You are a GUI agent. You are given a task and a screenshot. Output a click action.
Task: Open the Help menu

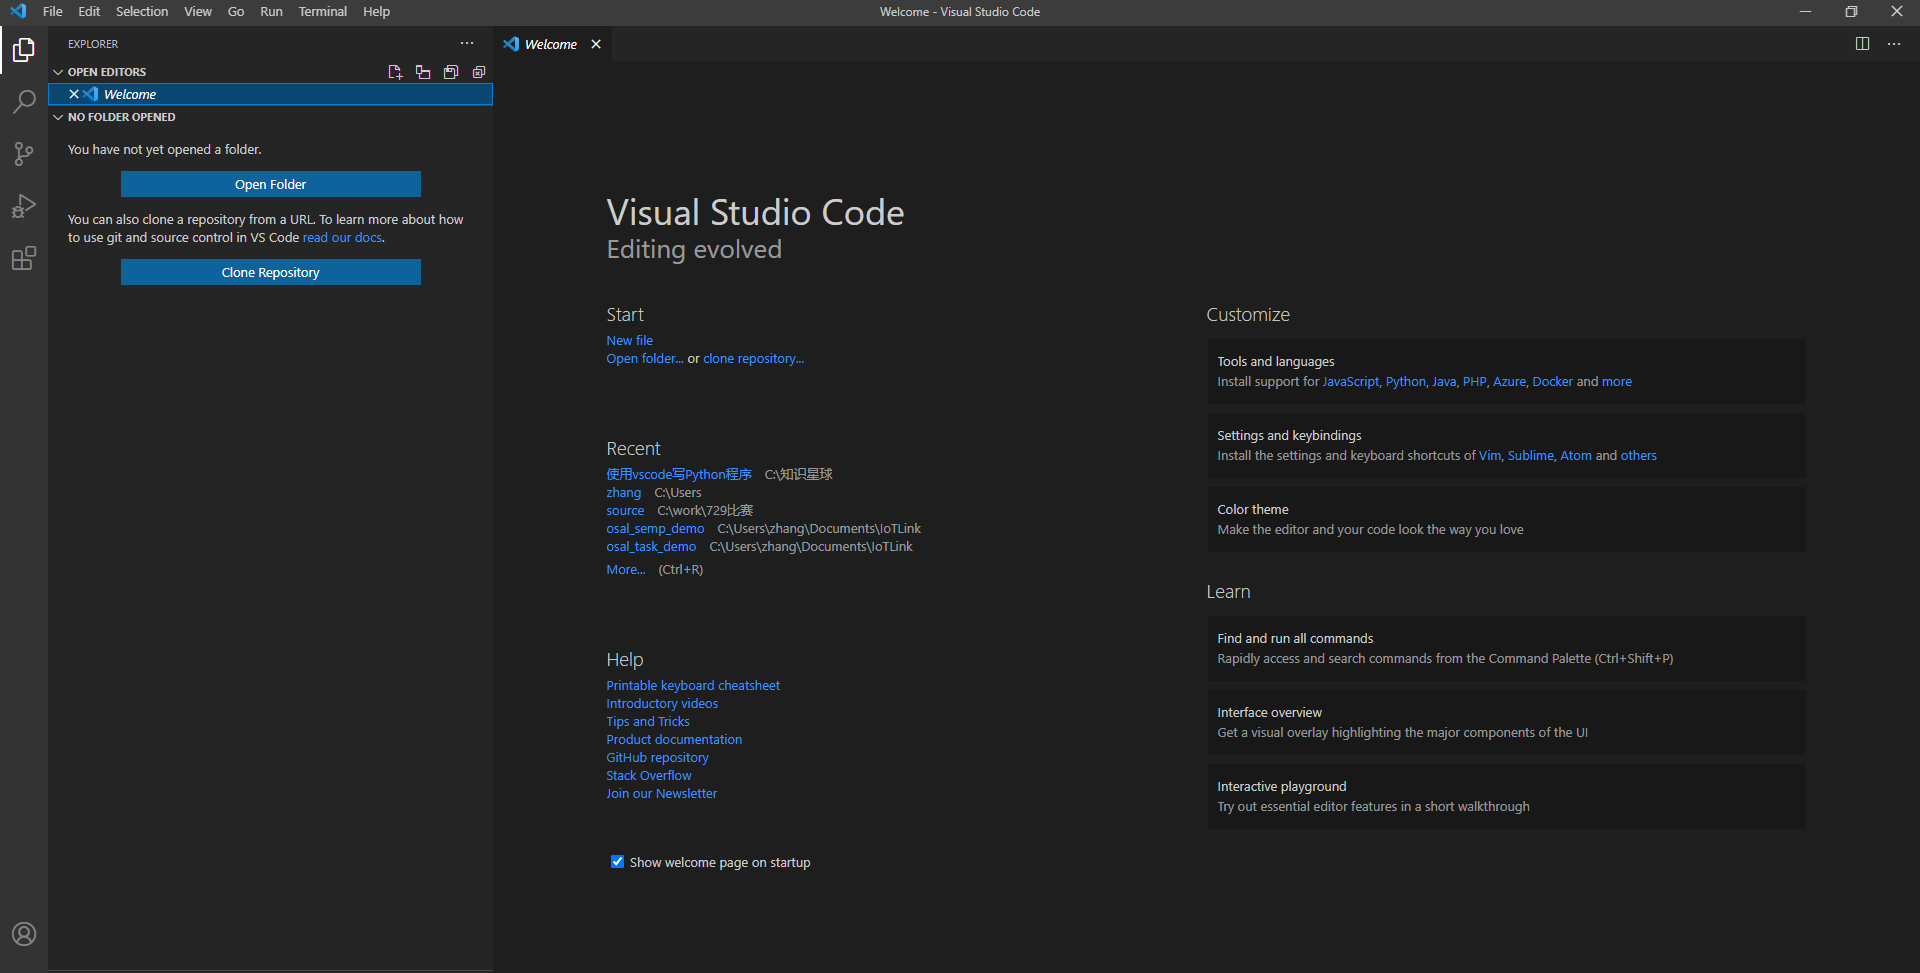click(x=376, y=12)
